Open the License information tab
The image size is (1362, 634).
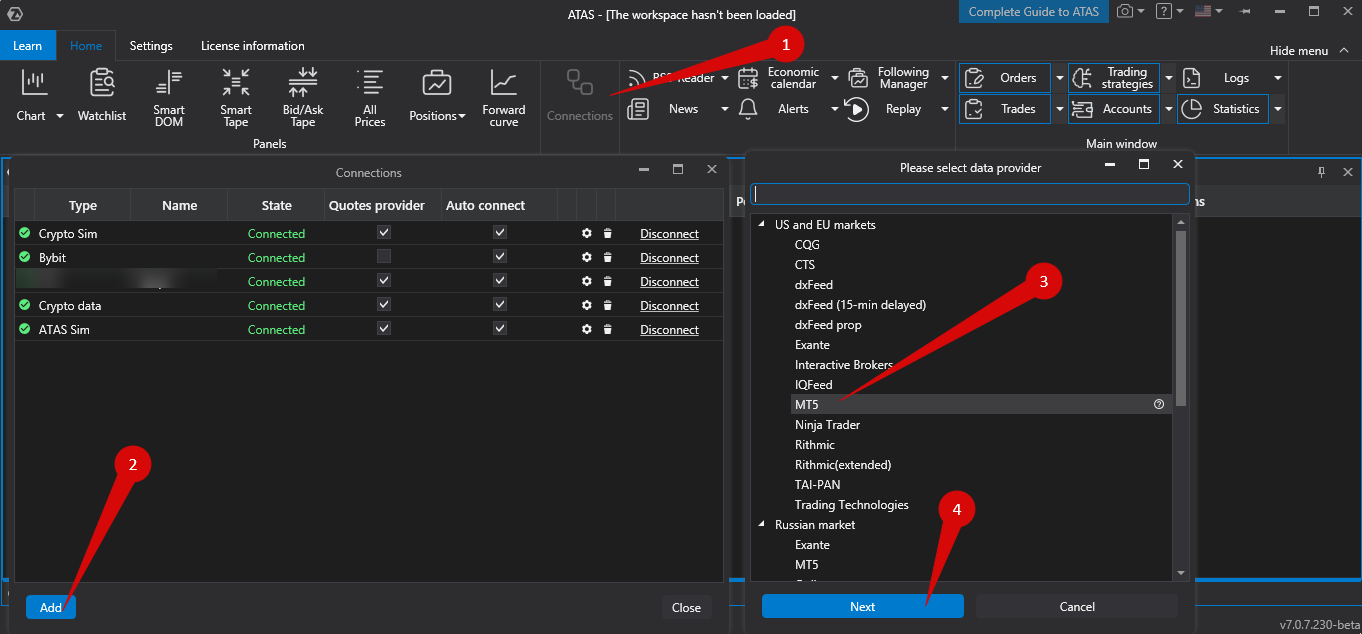(253, 46)
